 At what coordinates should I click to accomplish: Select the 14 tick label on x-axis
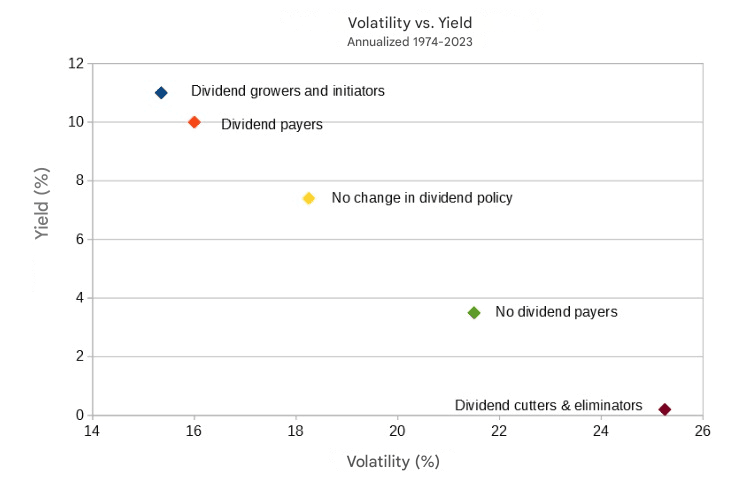92,432
